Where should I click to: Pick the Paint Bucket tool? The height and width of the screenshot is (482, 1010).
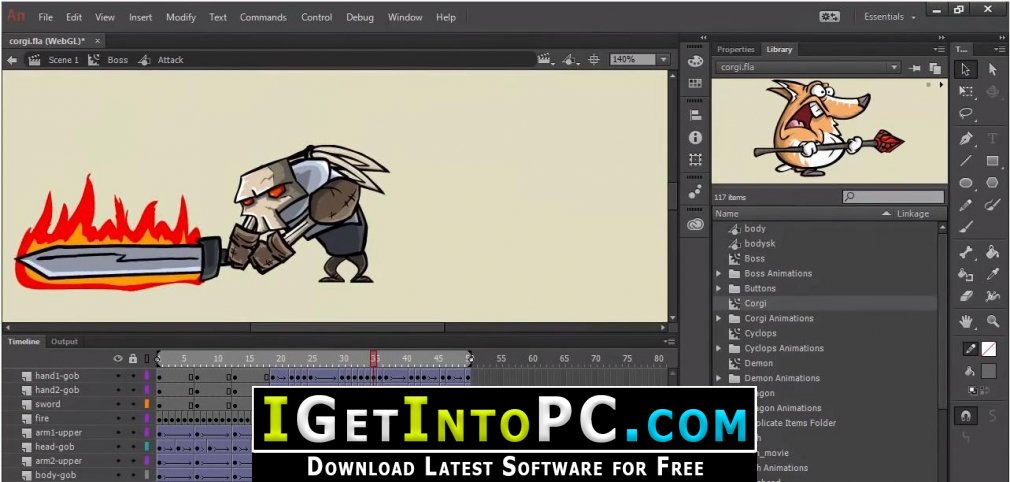click(992, 252)
